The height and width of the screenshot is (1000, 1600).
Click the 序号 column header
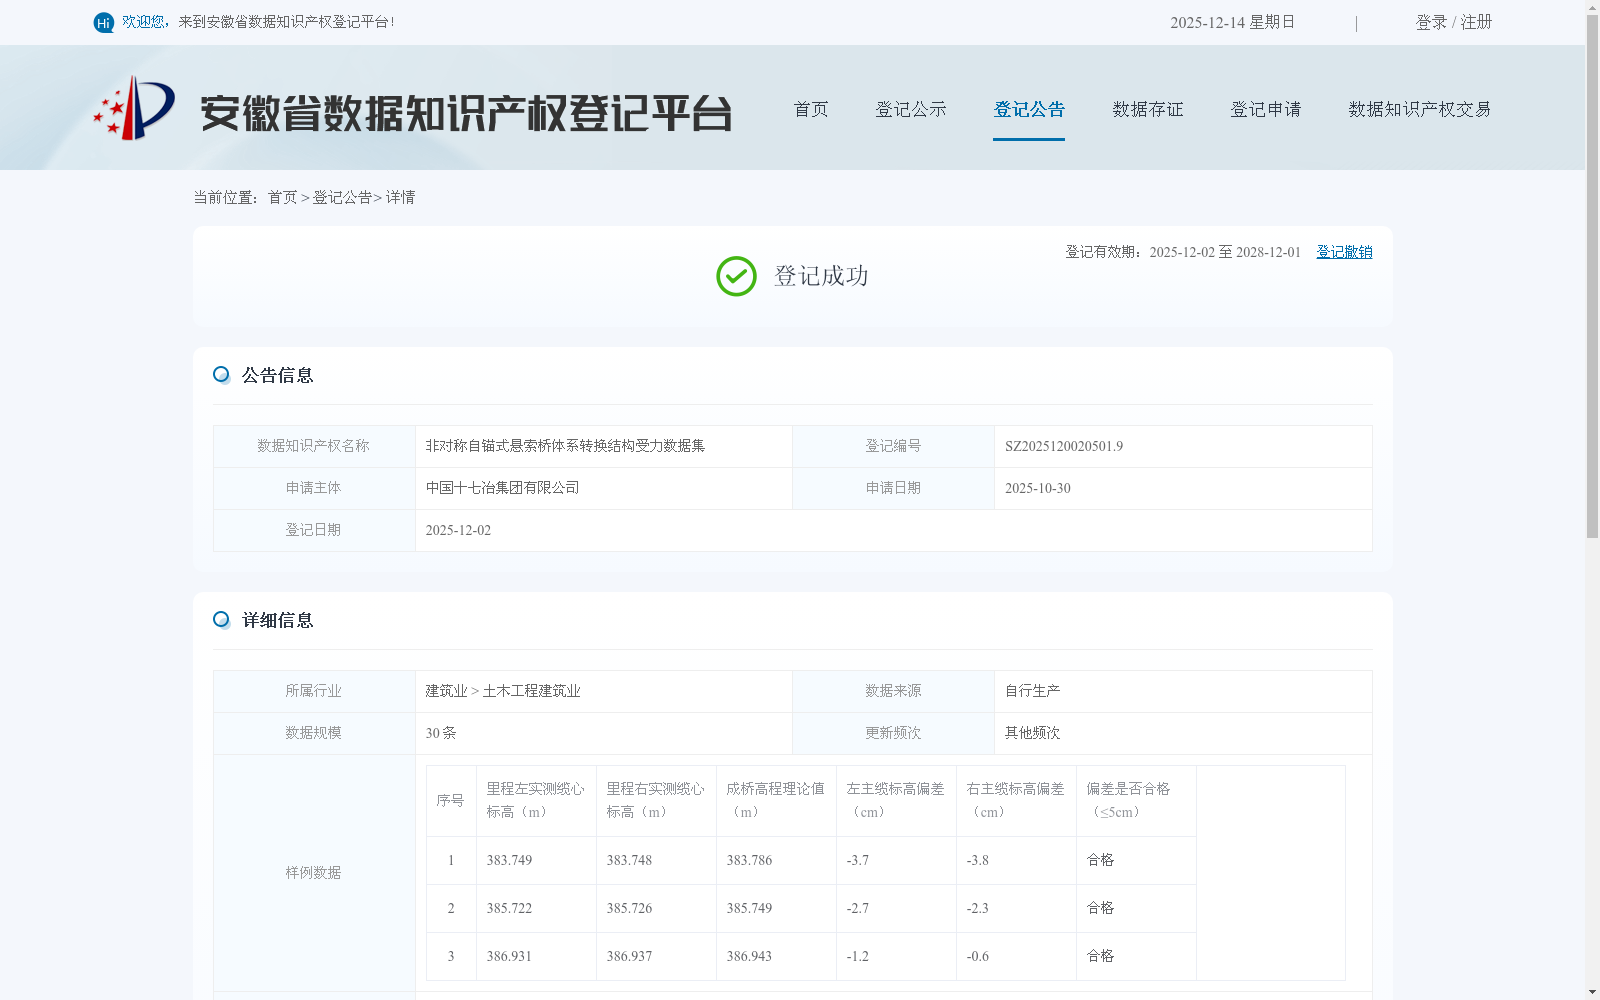[x=451, y=801]
